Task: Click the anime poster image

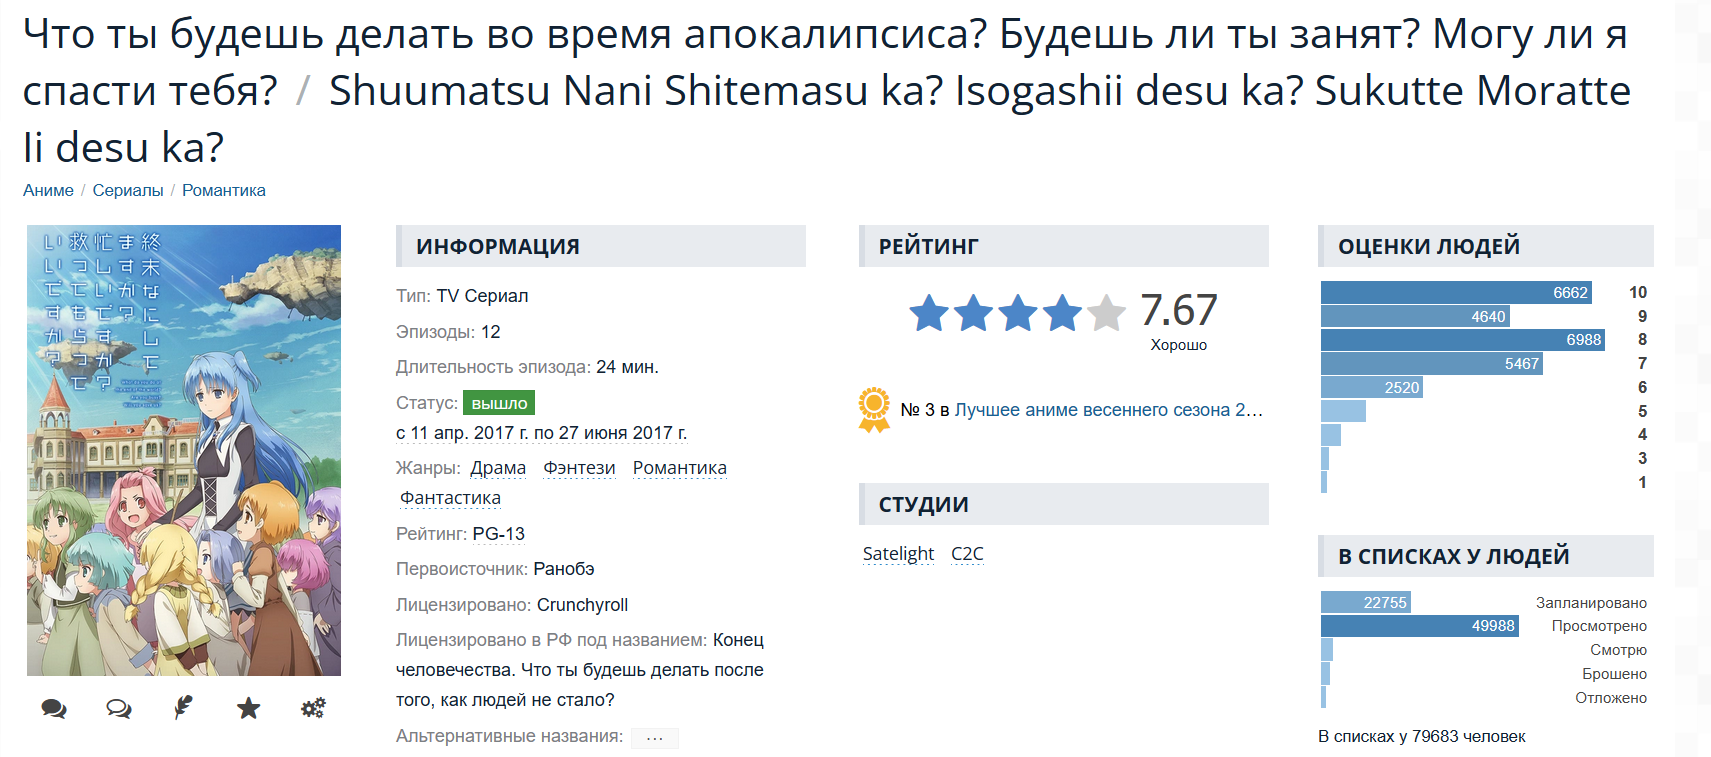Action: pos(184,450)
